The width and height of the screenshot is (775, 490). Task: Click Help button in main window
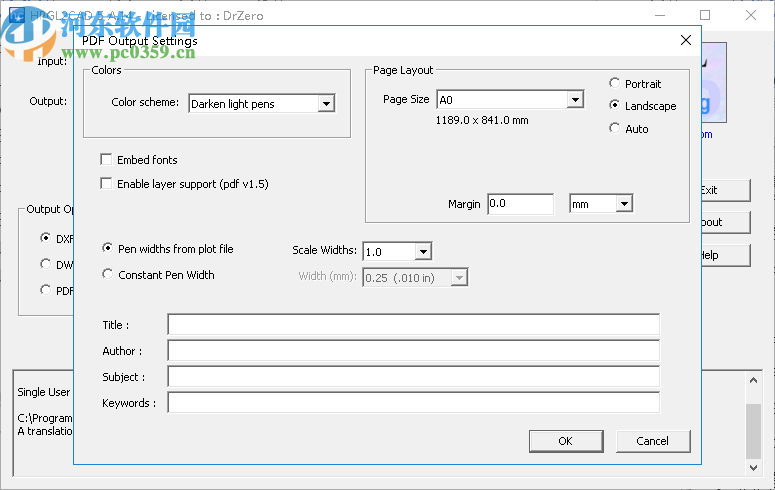726,255
